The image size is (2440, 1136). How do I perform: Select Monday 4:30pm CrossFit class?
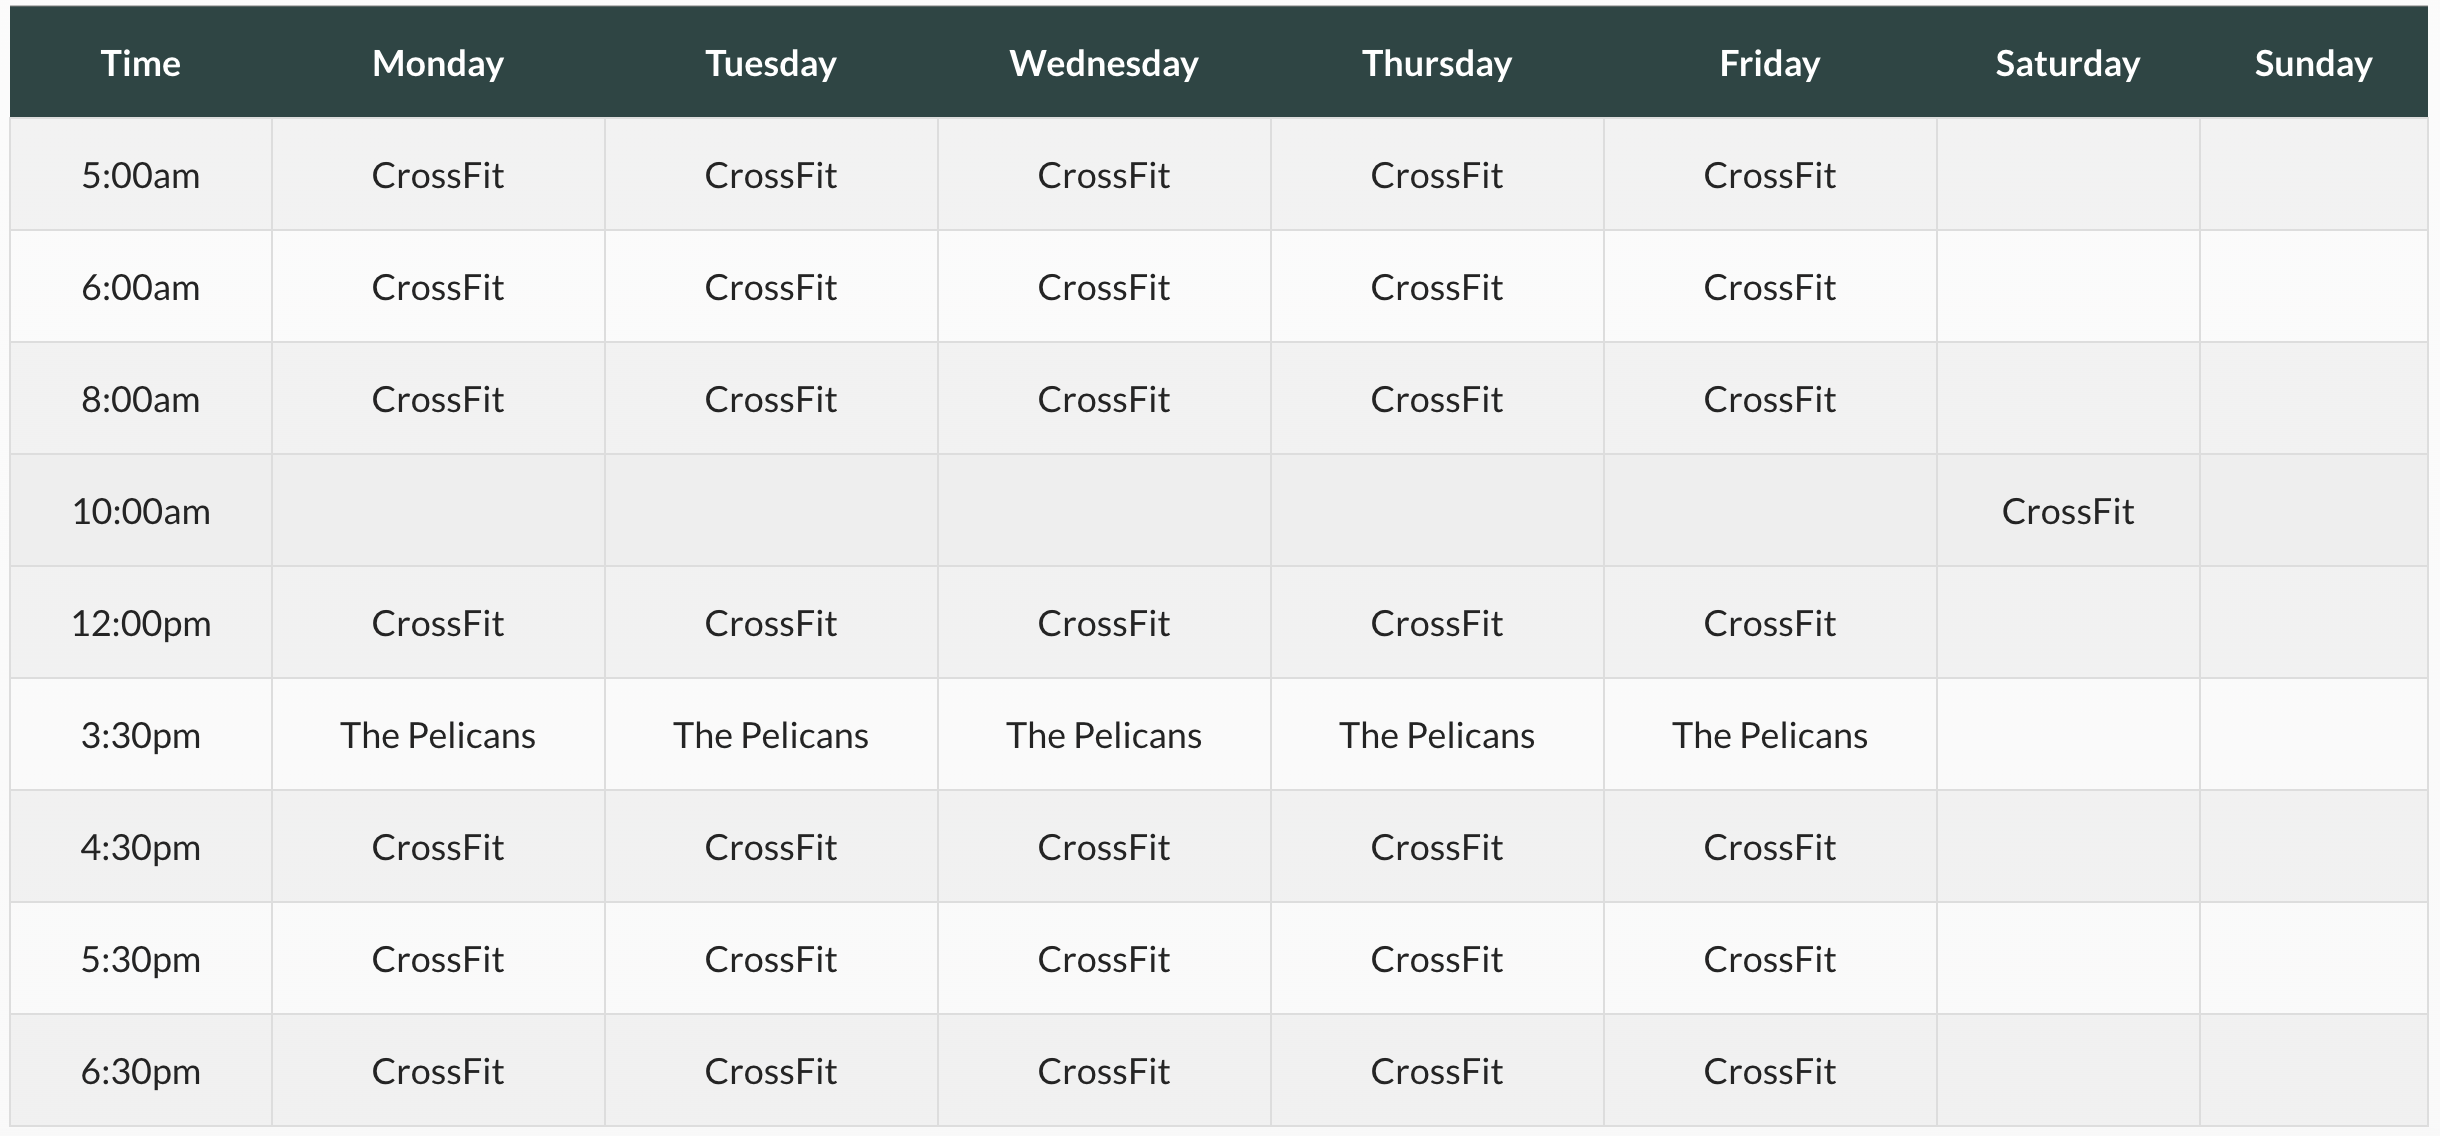pyautogui.click(x=438, y=848)
